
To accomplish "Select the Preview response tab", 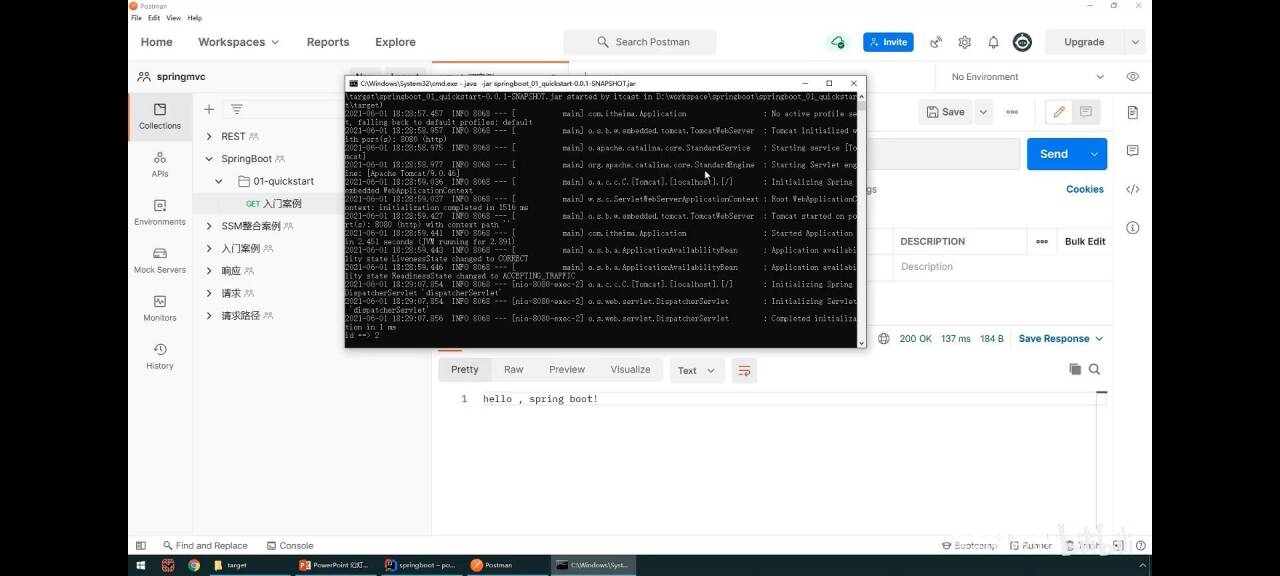I will click(567, 370).
